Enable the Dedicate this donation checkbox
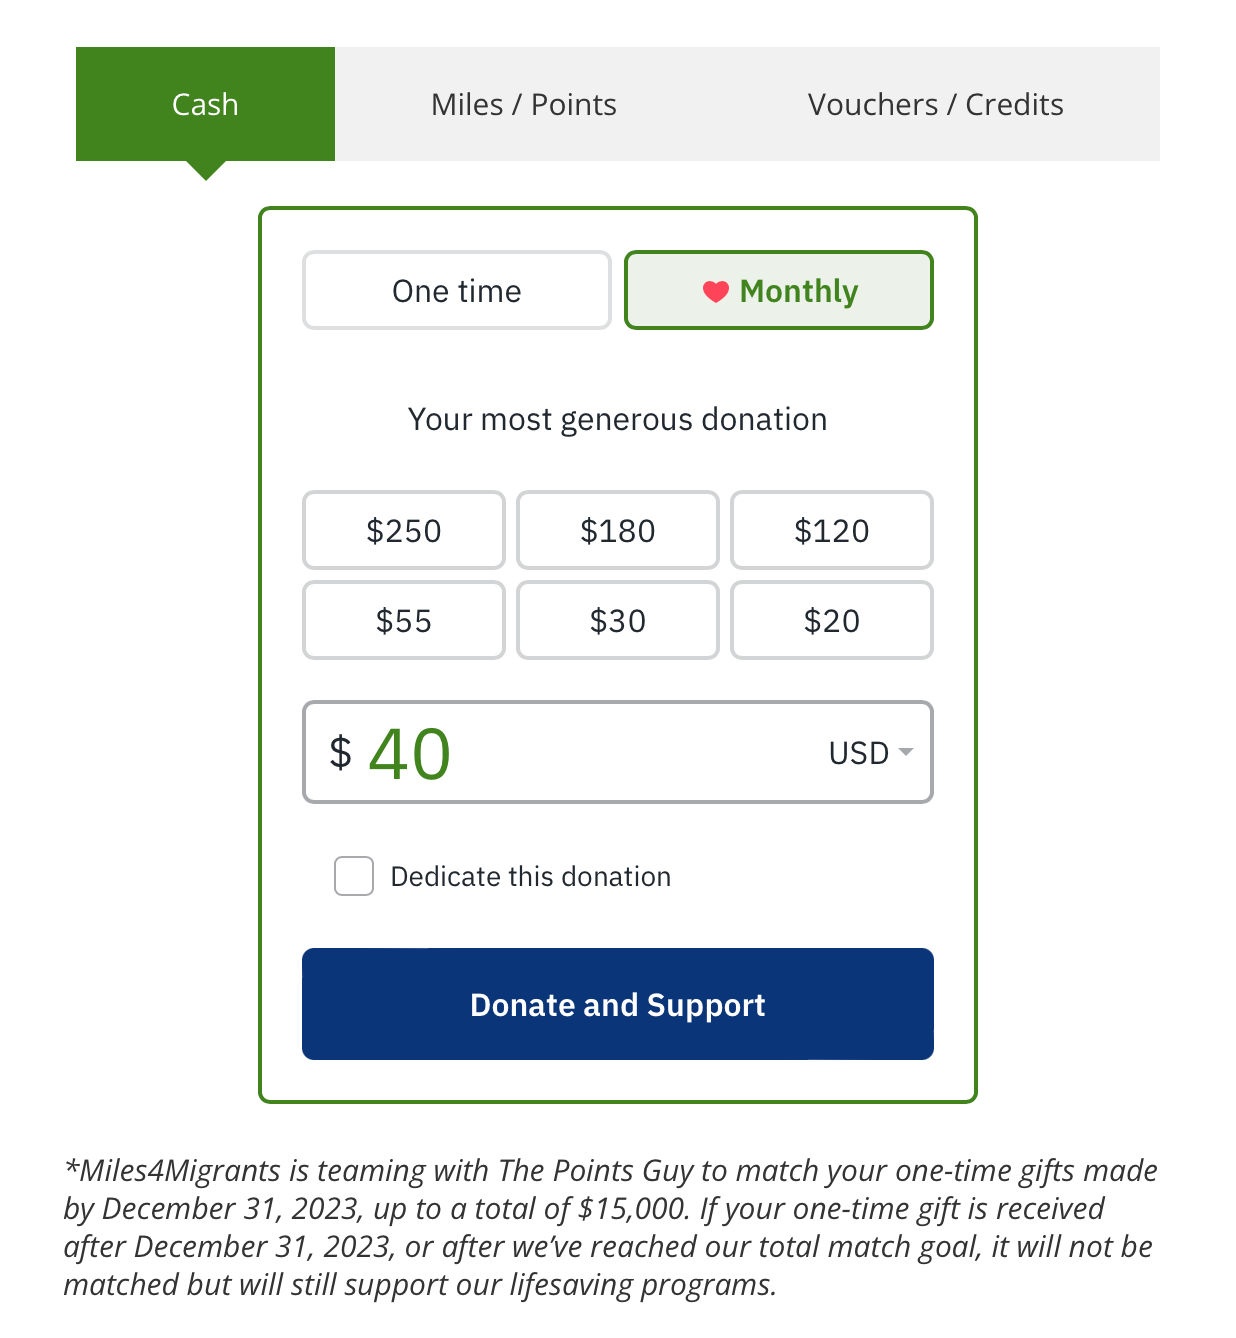1236x1338 pixels. click(353, 875)
